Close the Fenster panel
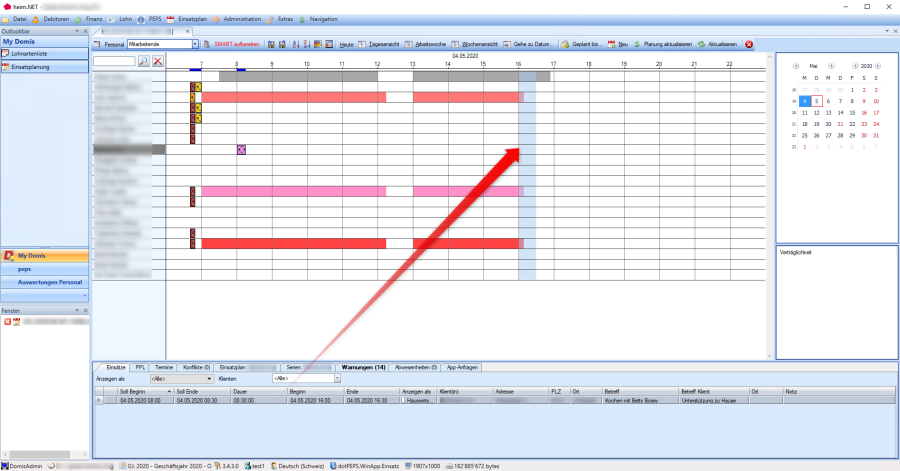The image size is (900, 471). point(86,310)
